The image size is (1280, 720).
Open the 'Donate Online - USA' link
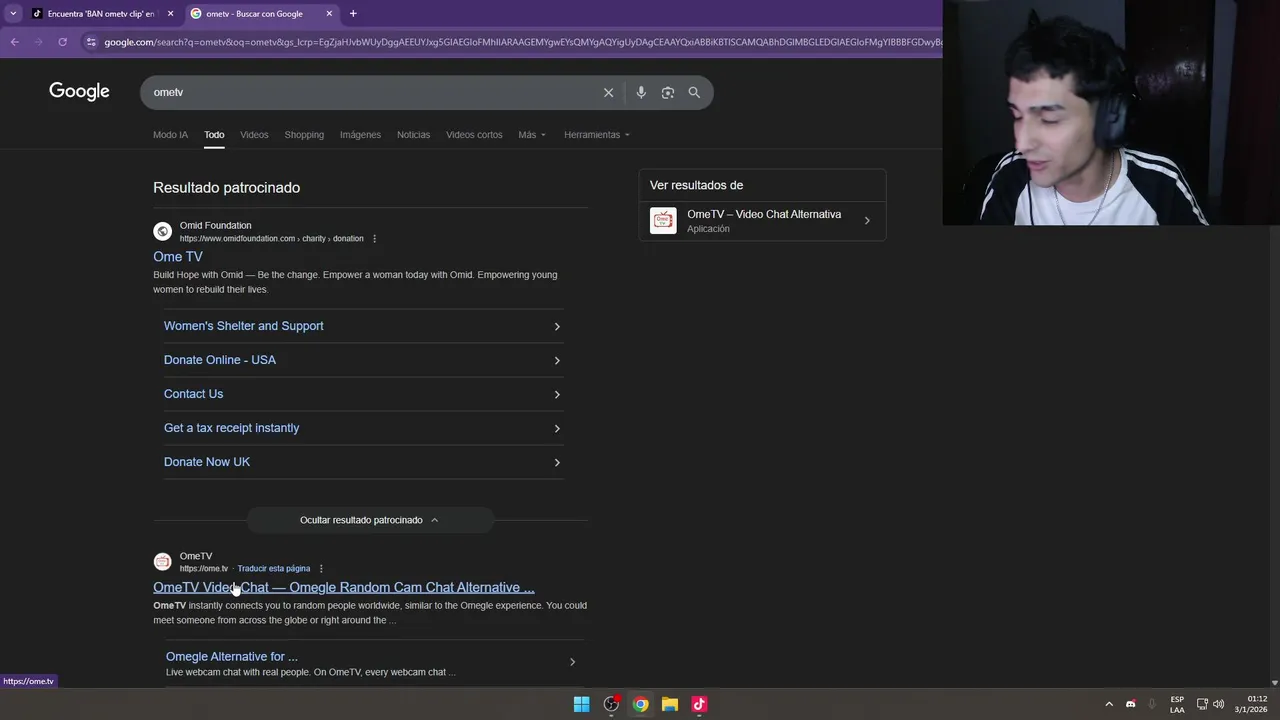220,360
